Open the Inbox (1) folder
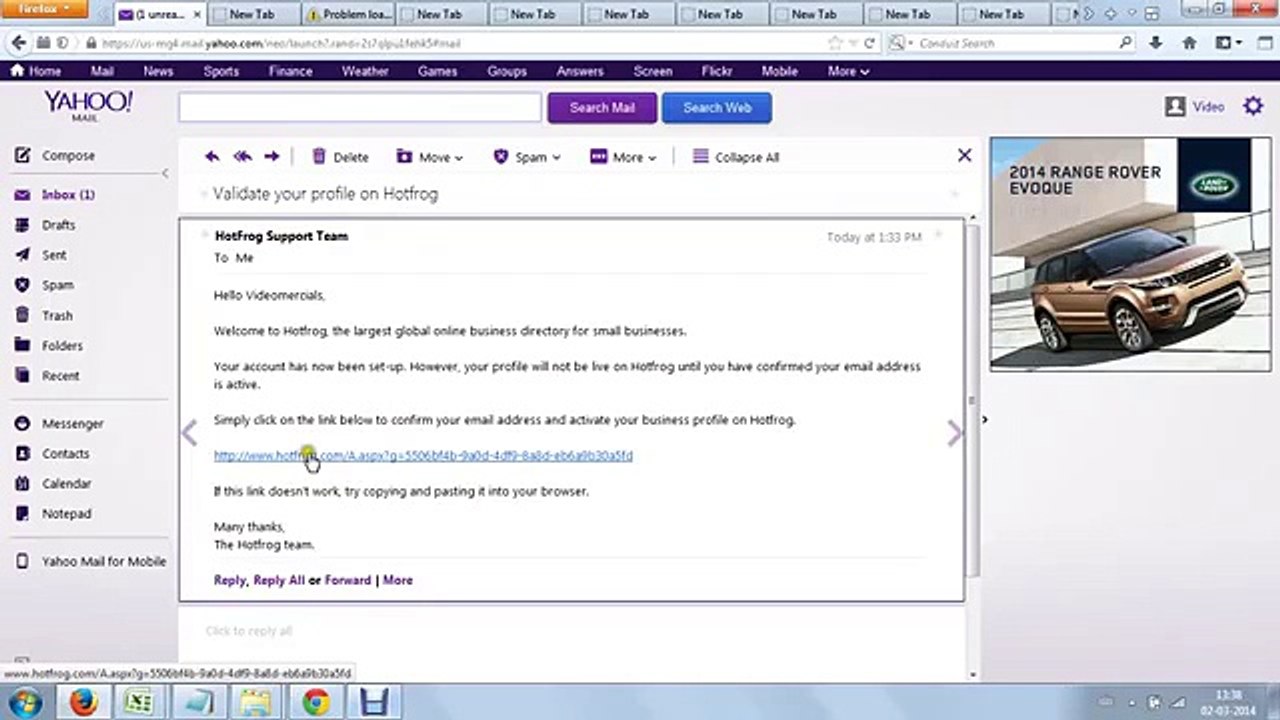 [x=55, y=195]
